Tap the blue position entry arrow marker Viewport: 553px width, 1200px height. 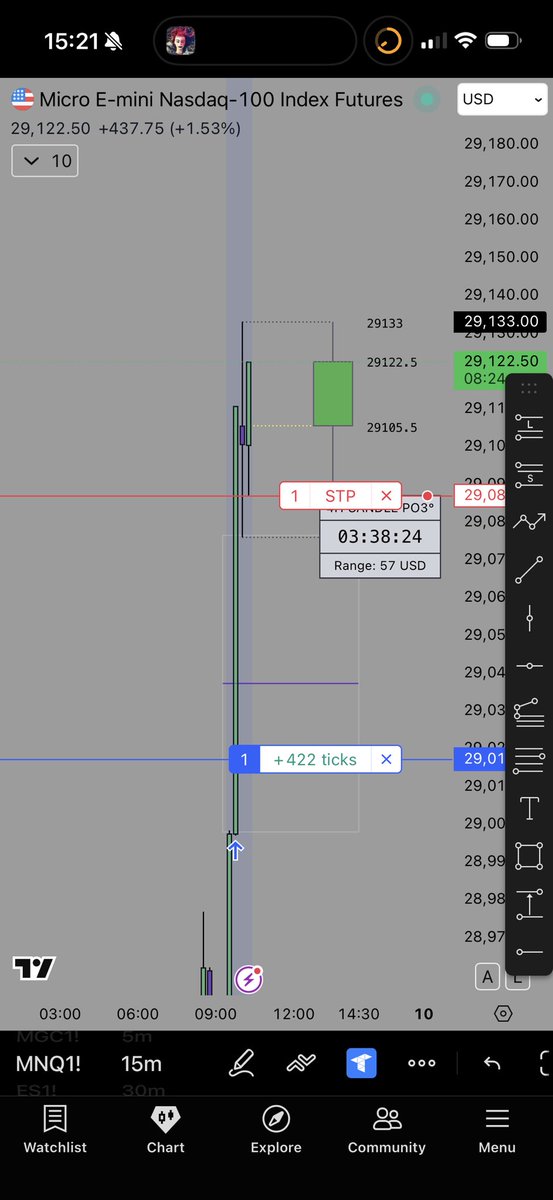(235, 850)
